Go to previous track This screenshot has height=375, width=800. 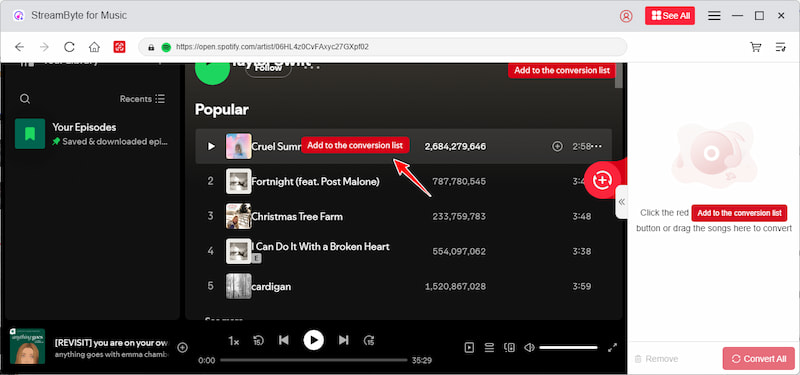pyautogui.click(x=284, y=340)
